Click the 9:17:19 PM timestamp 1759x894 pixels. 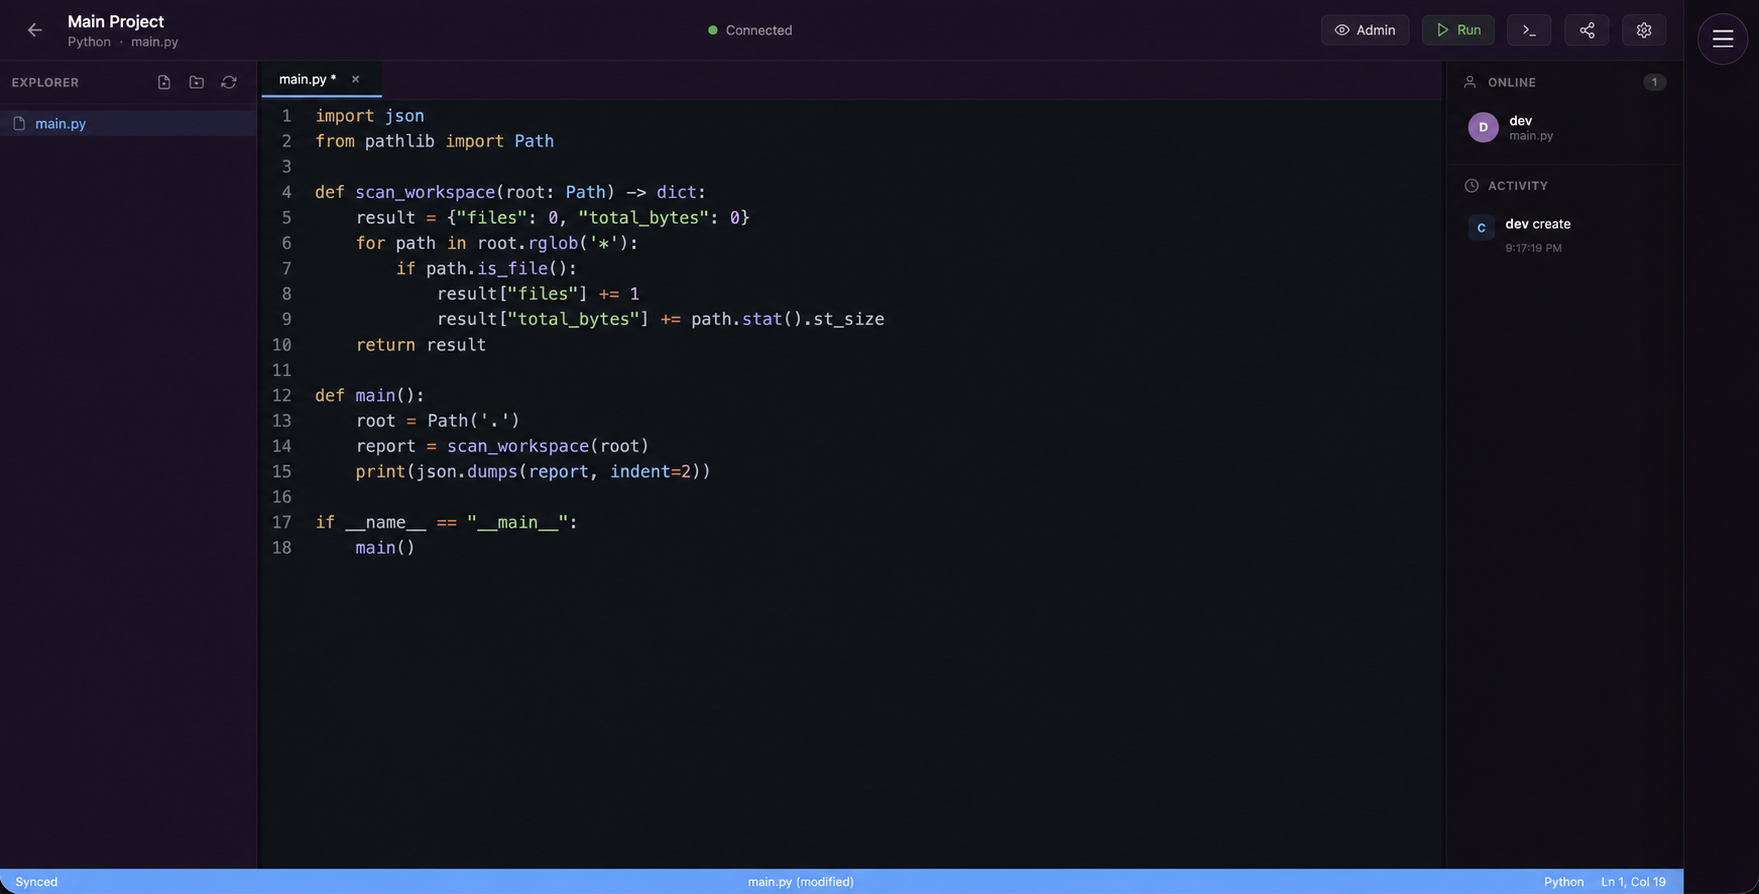point(1533,248)
